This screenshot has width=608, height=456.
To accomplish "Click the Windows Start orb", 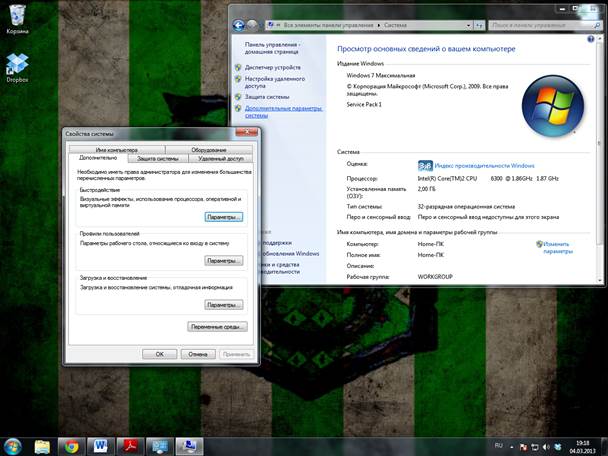I will [13, 447].
